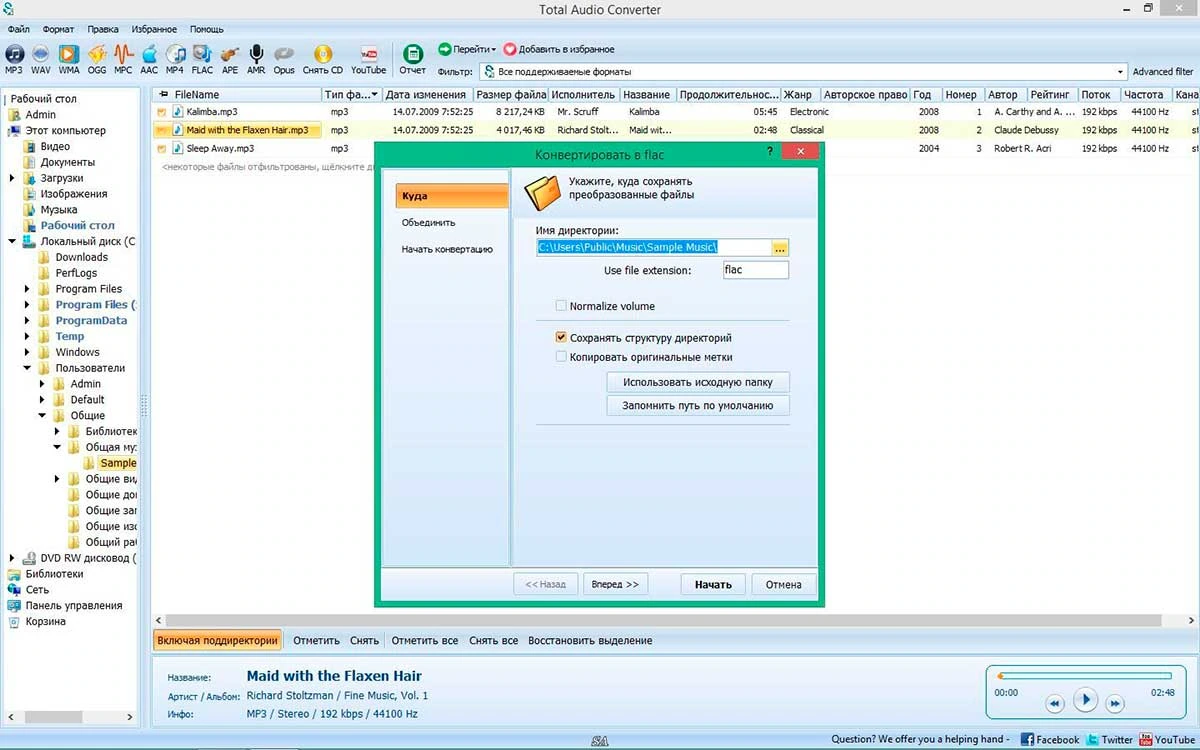Click the Use file extension field
Screen dimensions: 1200x750
tap(755, 270)
